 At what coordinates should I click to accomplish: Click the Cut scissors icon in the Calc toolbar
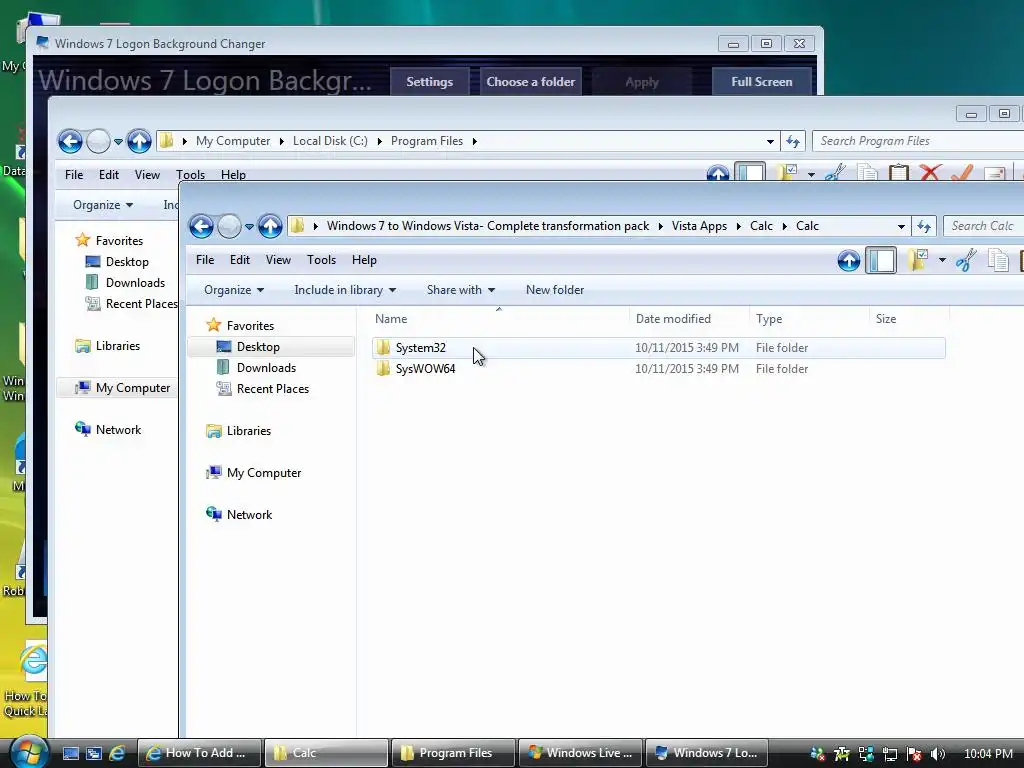point(966,261)
